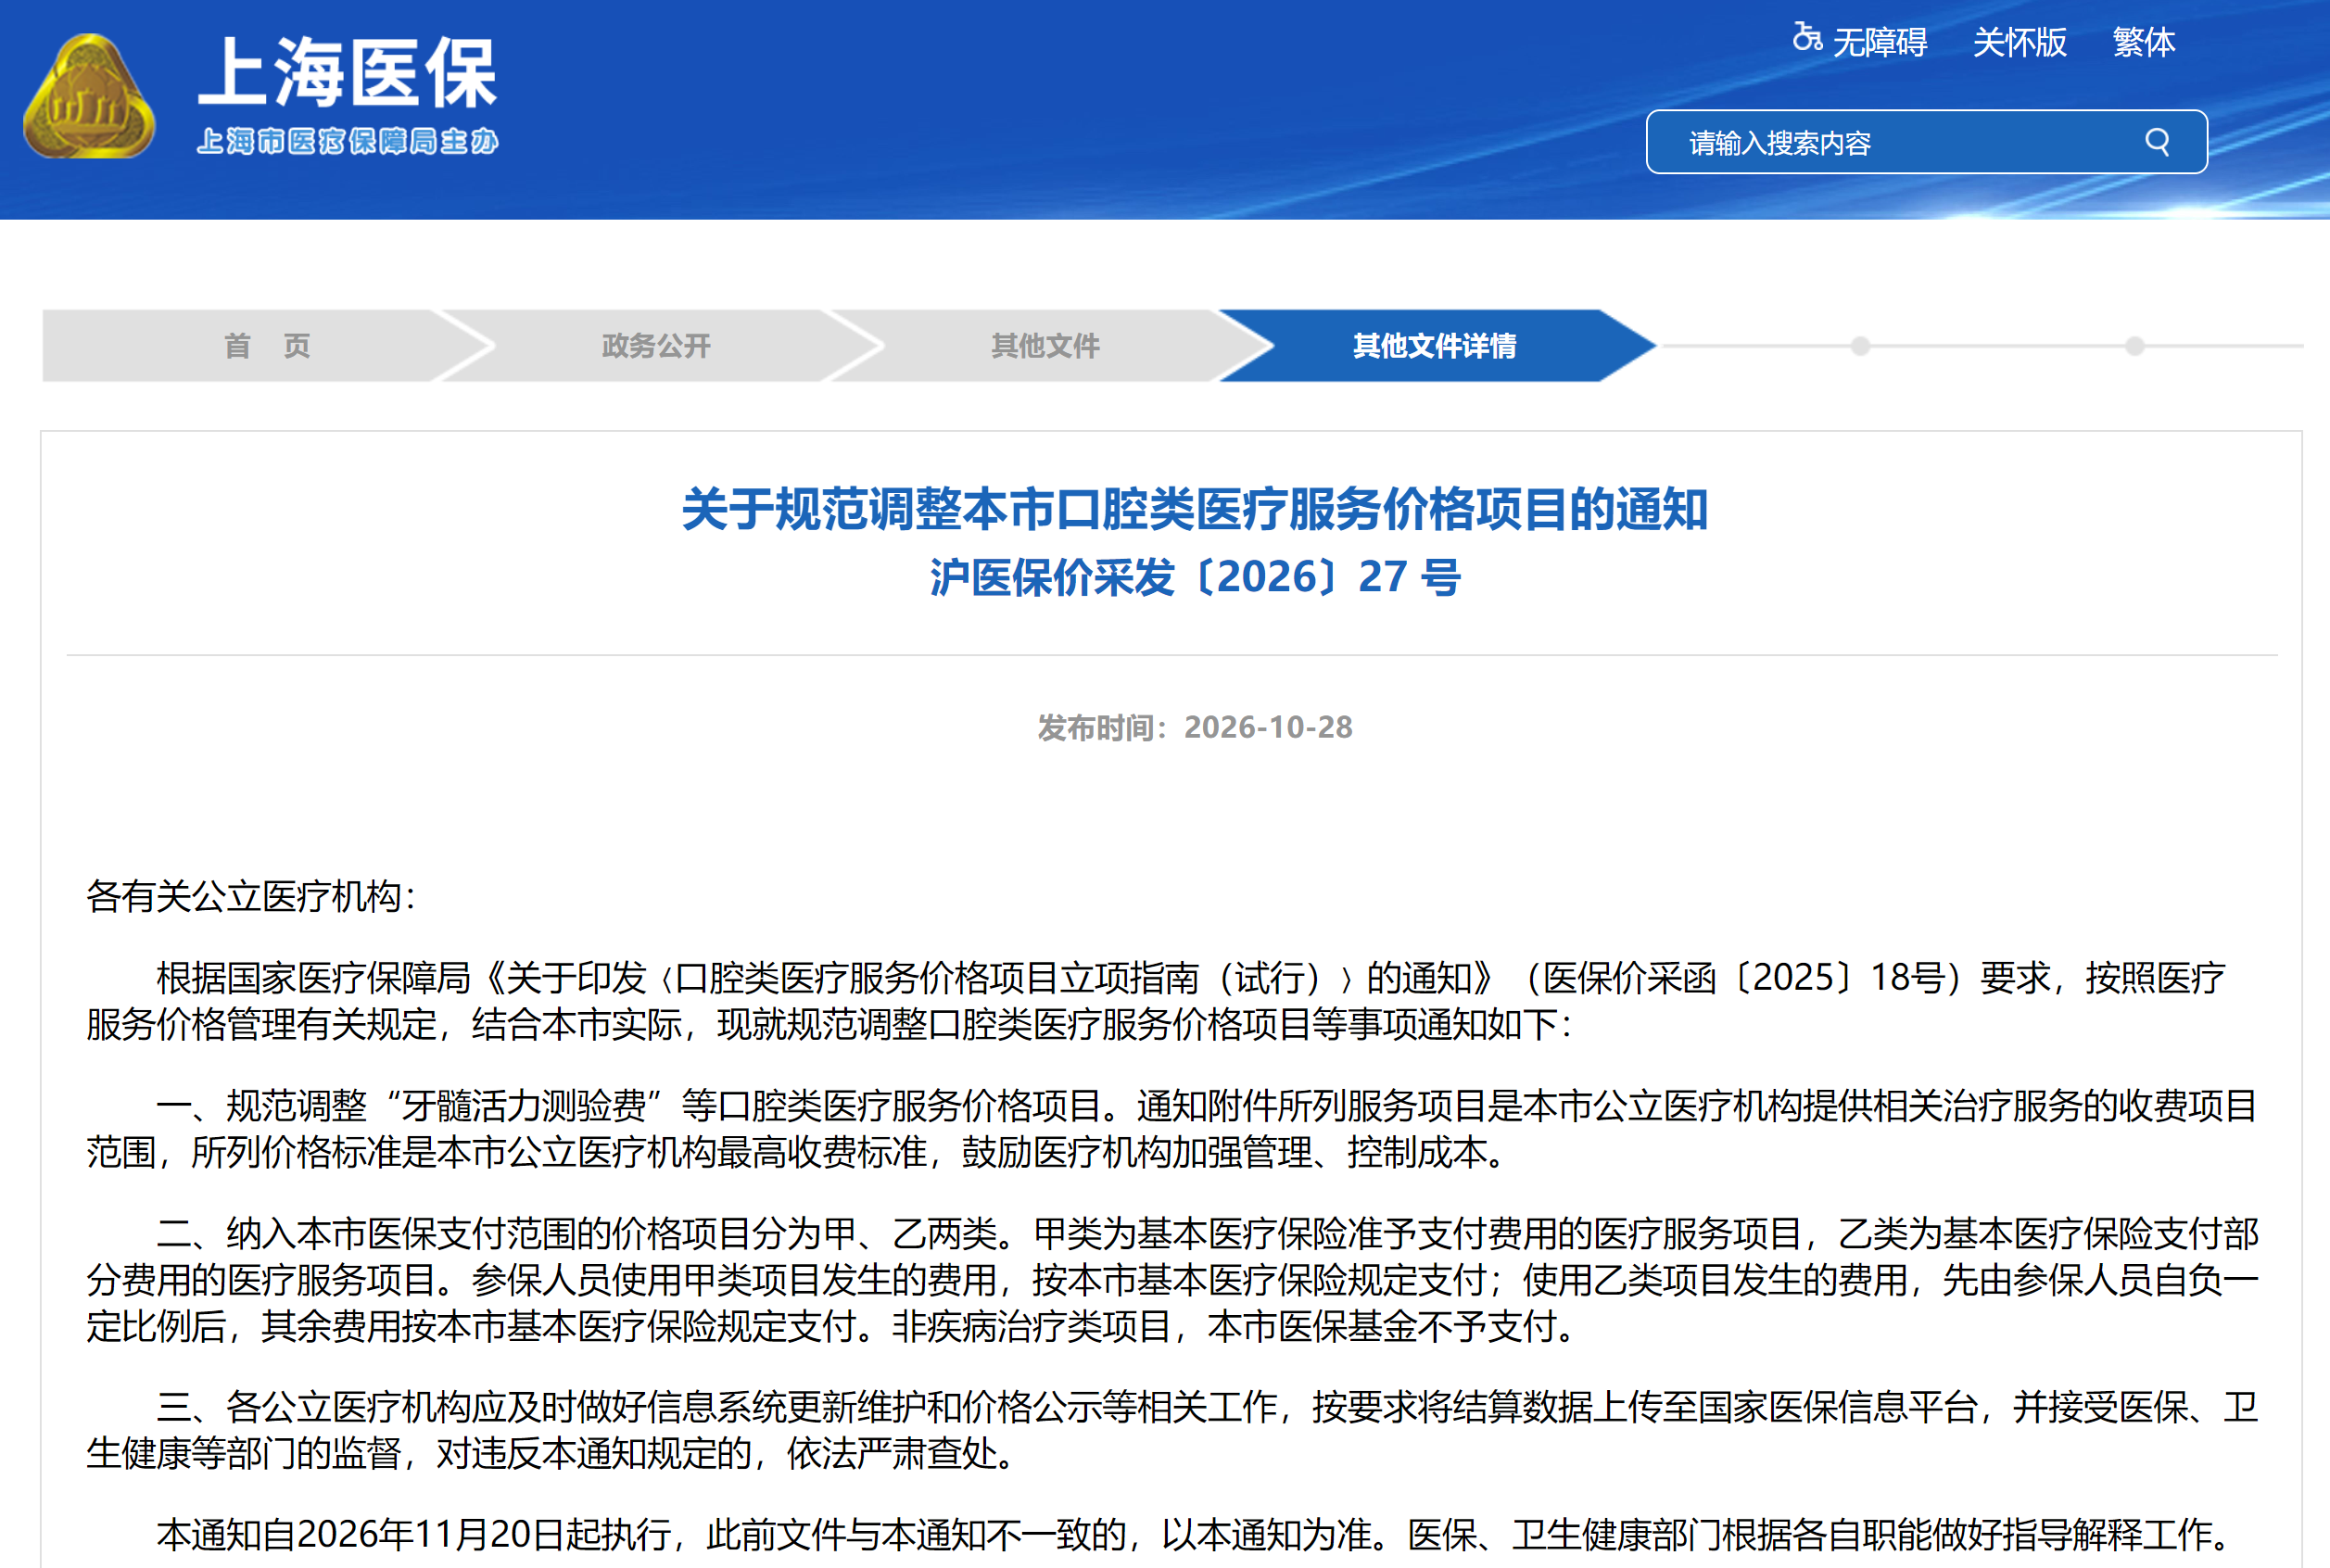Click the salutation 各有关公立医疗机构

243,896
